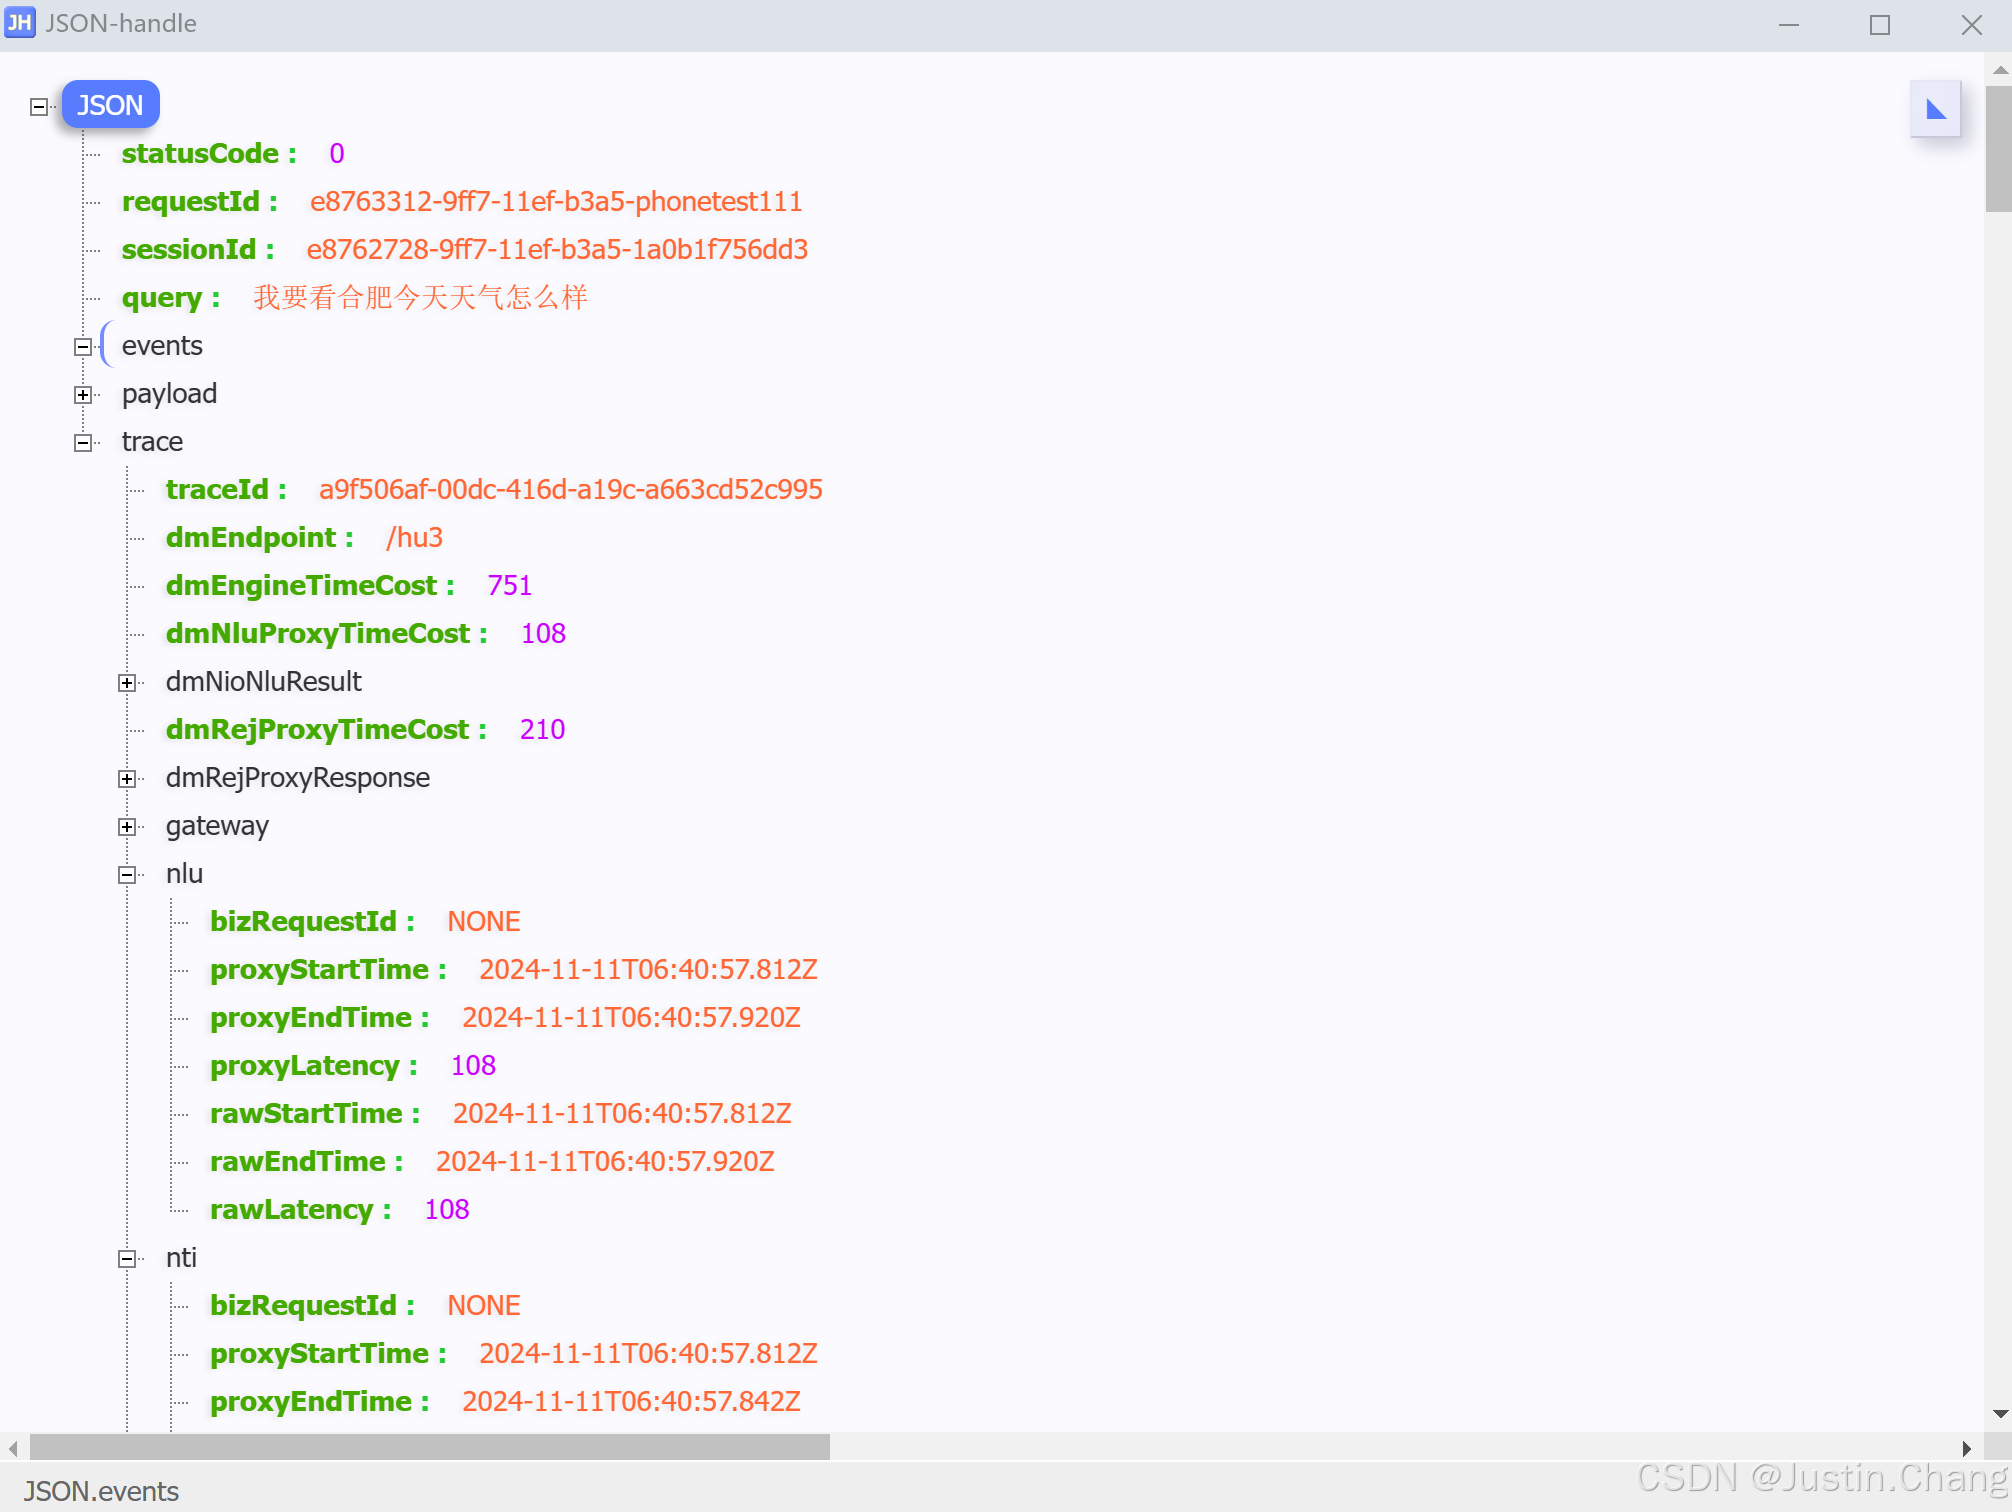
Task: Expand the dmNioNluResult node
Action: coord(127,683)
